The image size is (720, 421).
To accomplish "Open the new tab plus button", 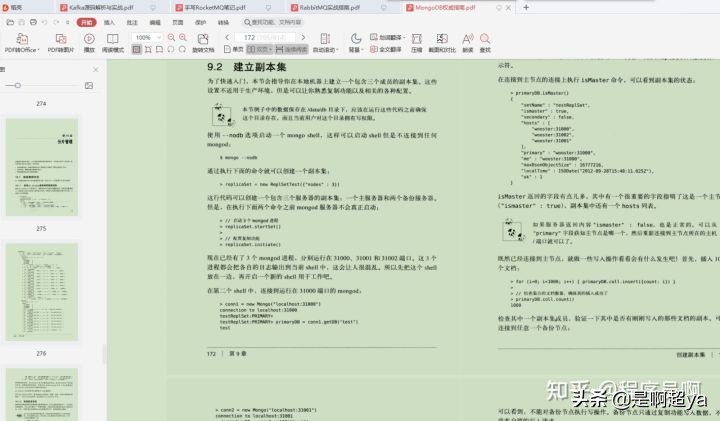I will (x=526, y=7).
